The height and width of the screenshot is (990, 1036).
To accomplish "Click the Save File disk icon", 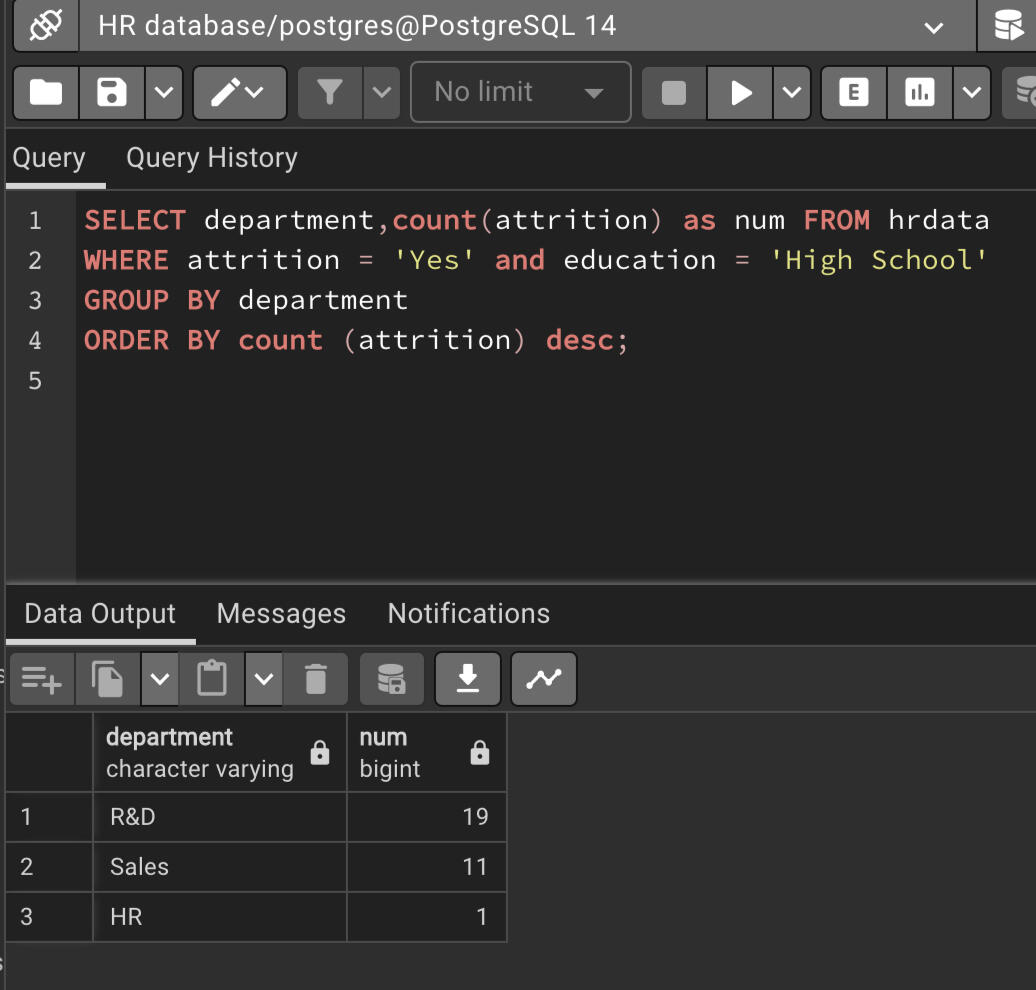I will (111, 93).
